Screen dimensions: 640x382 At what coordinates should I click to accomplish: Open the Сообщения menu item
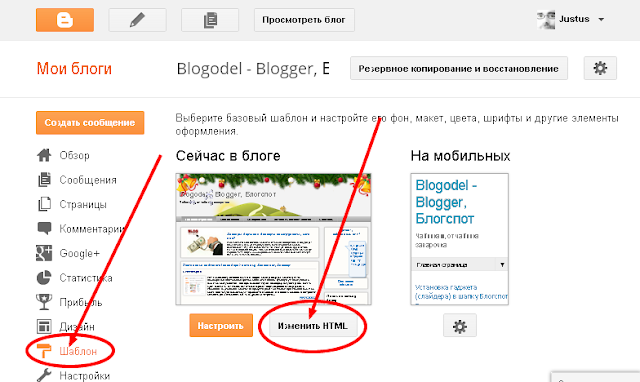[88, 180]
